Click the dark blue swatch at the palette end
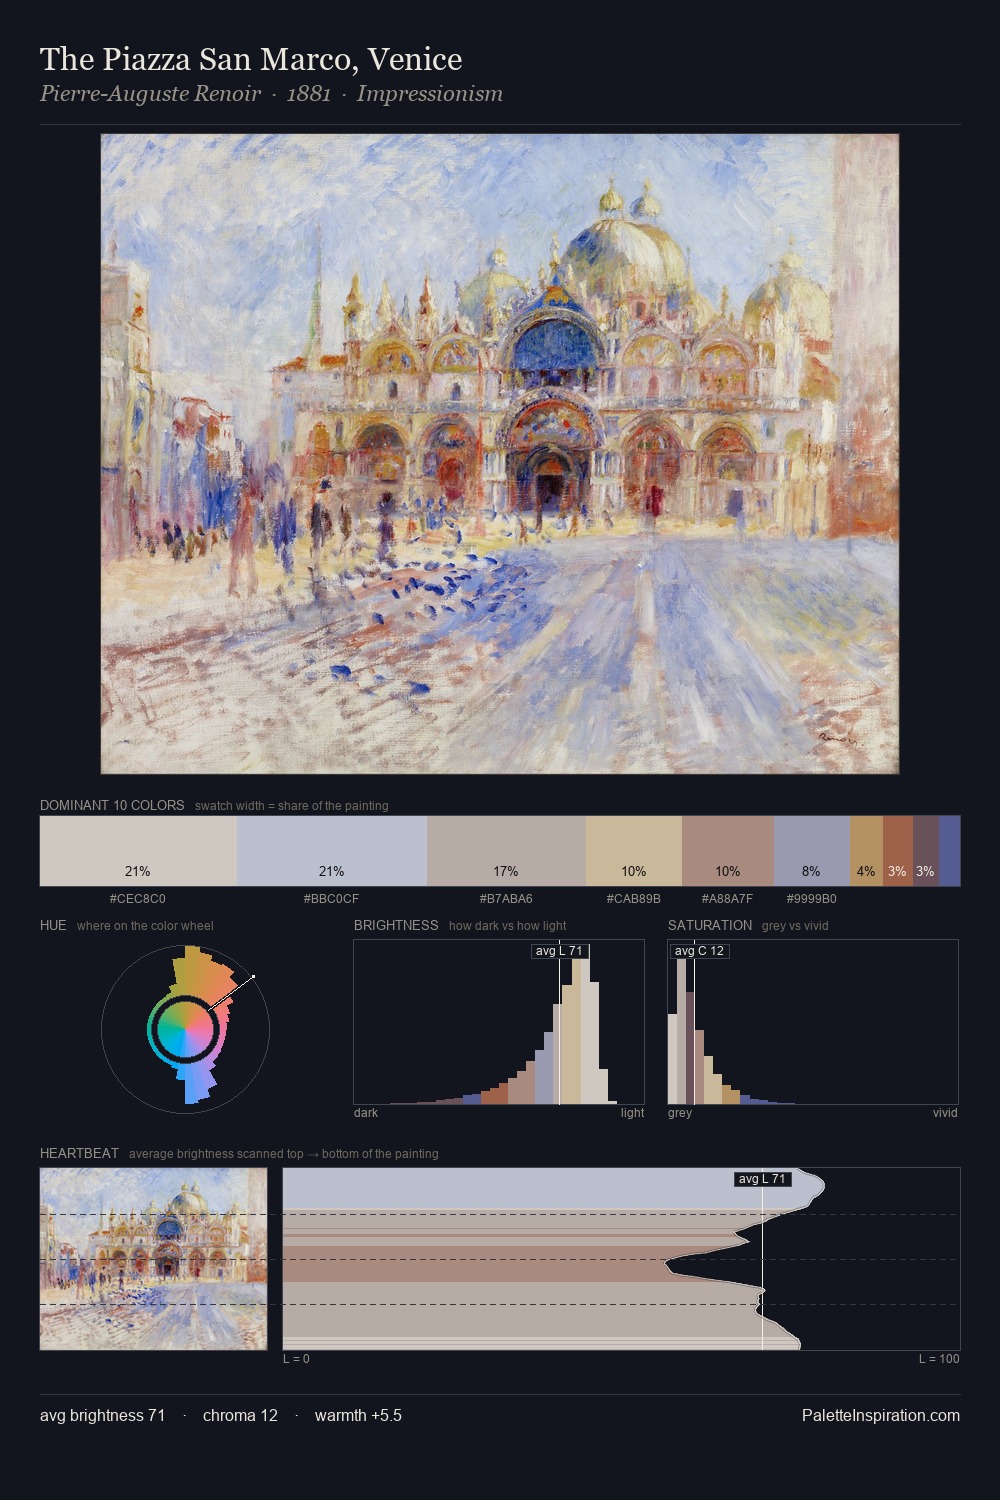The image size is (1000, 1500). (x=949, y=851)
